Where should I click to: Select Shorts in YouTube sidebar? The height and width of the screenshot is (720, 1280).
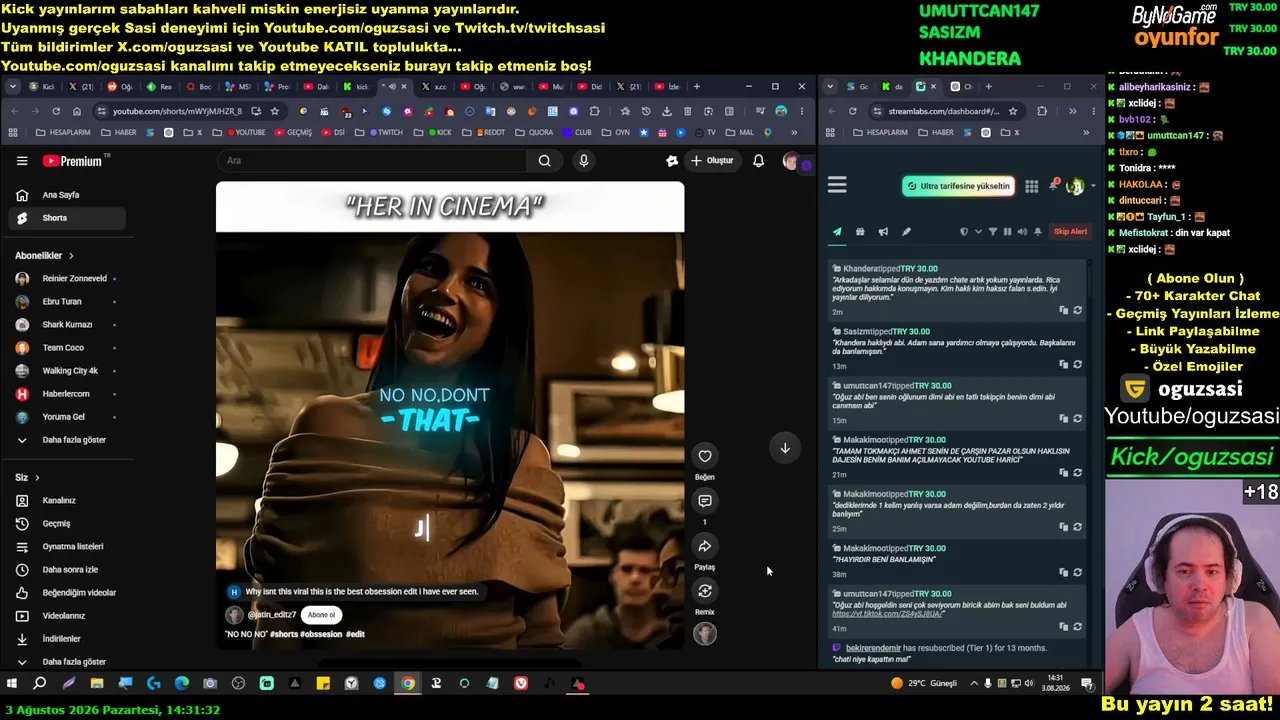click(67, 218)
